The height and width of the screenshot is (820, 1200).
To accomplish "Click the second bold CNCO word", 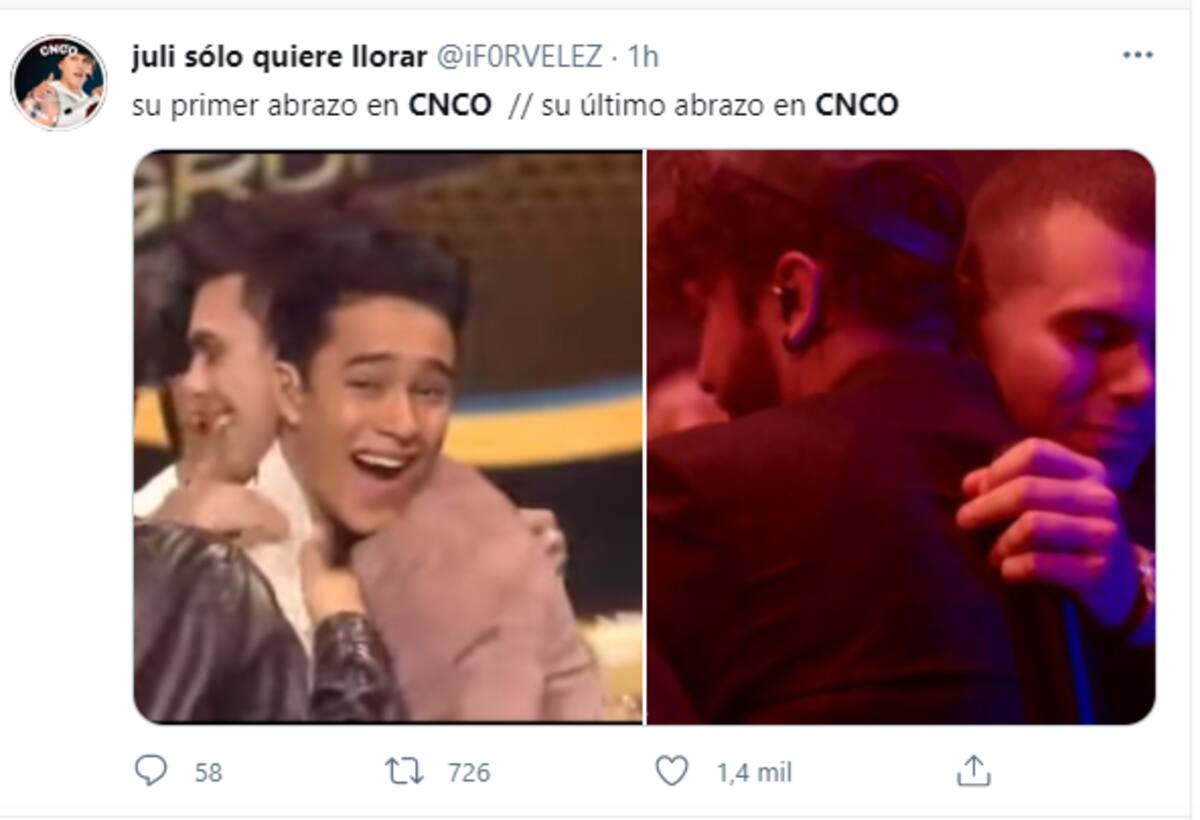I will (857, 105).
